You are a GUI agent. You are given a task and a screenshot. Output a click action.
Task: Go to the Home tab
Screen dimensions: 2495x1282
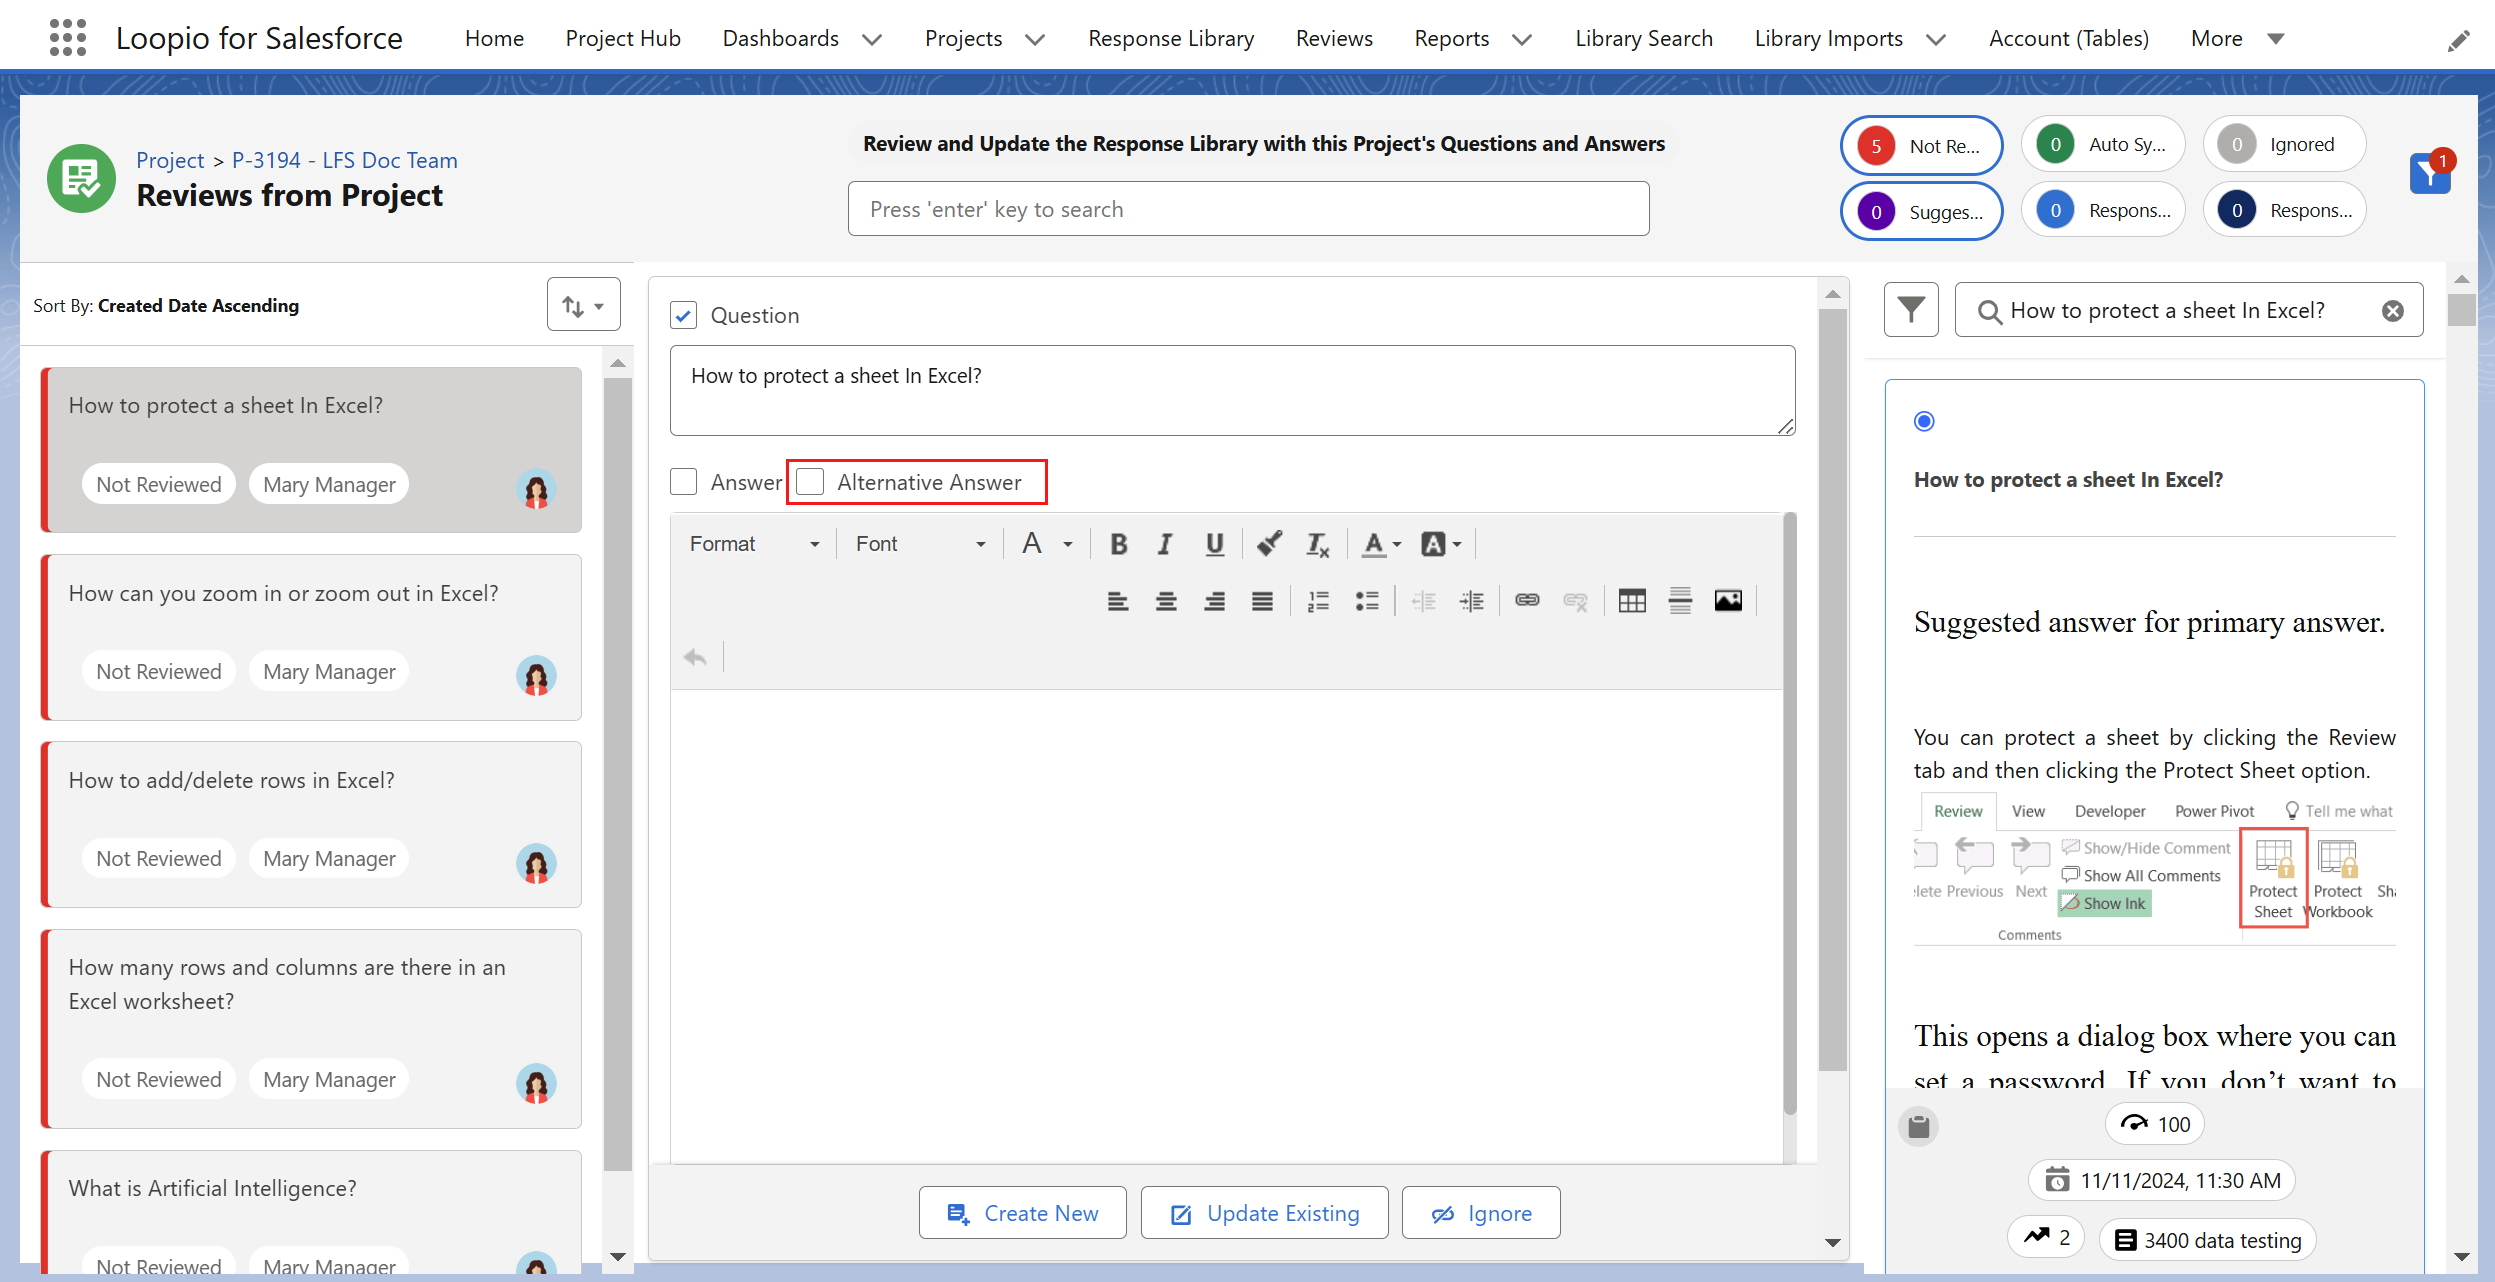point(494,39)
